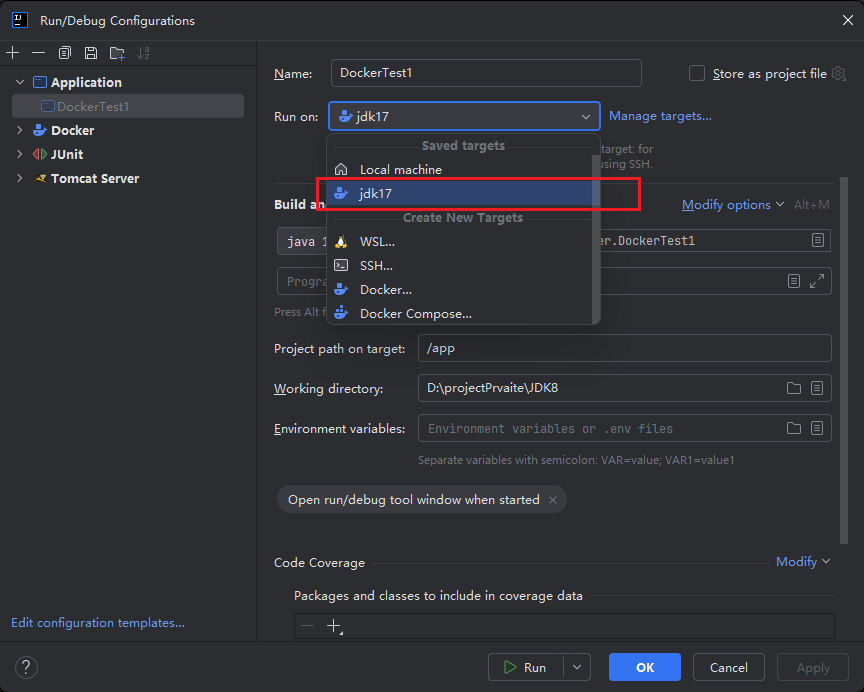Select the Tomcat Server configuration type
Image resolution: width=864 pixels, height=692 pixels.
click(95, 178)
